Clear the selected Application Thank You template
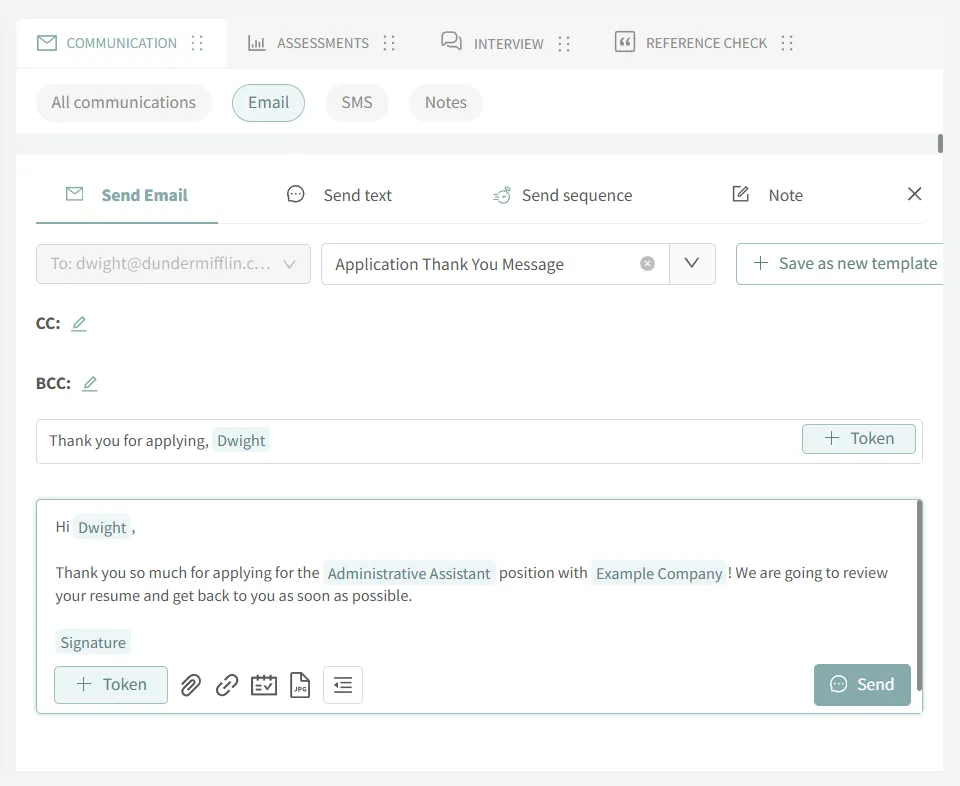Viewport: 960px width, 786px height. pos(647,264)
